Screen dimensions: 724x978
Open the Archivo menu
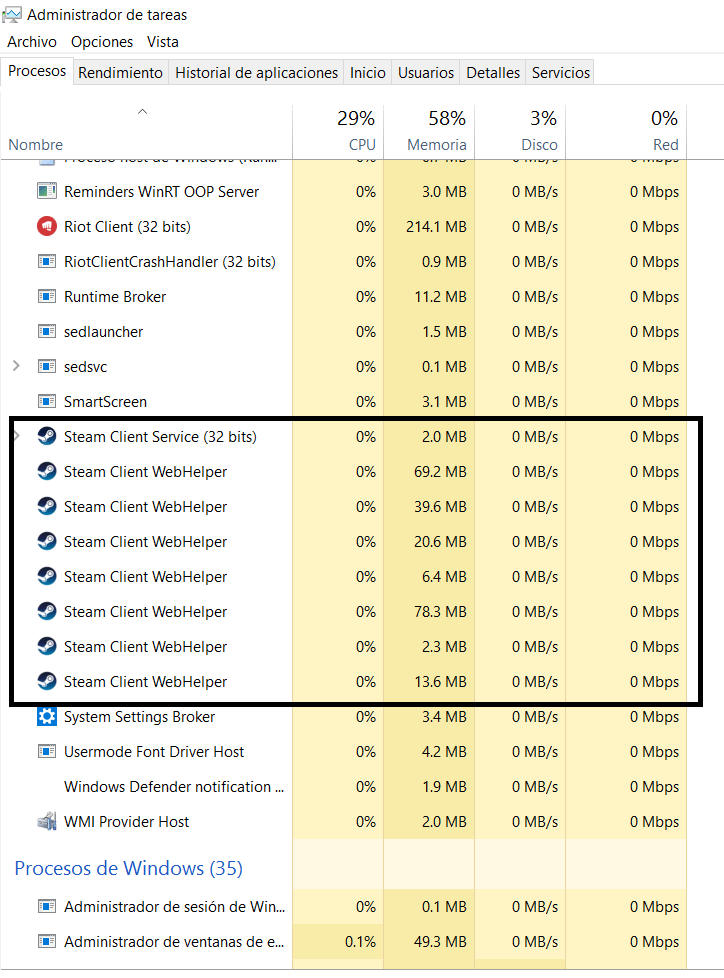[x=32, y=42]
